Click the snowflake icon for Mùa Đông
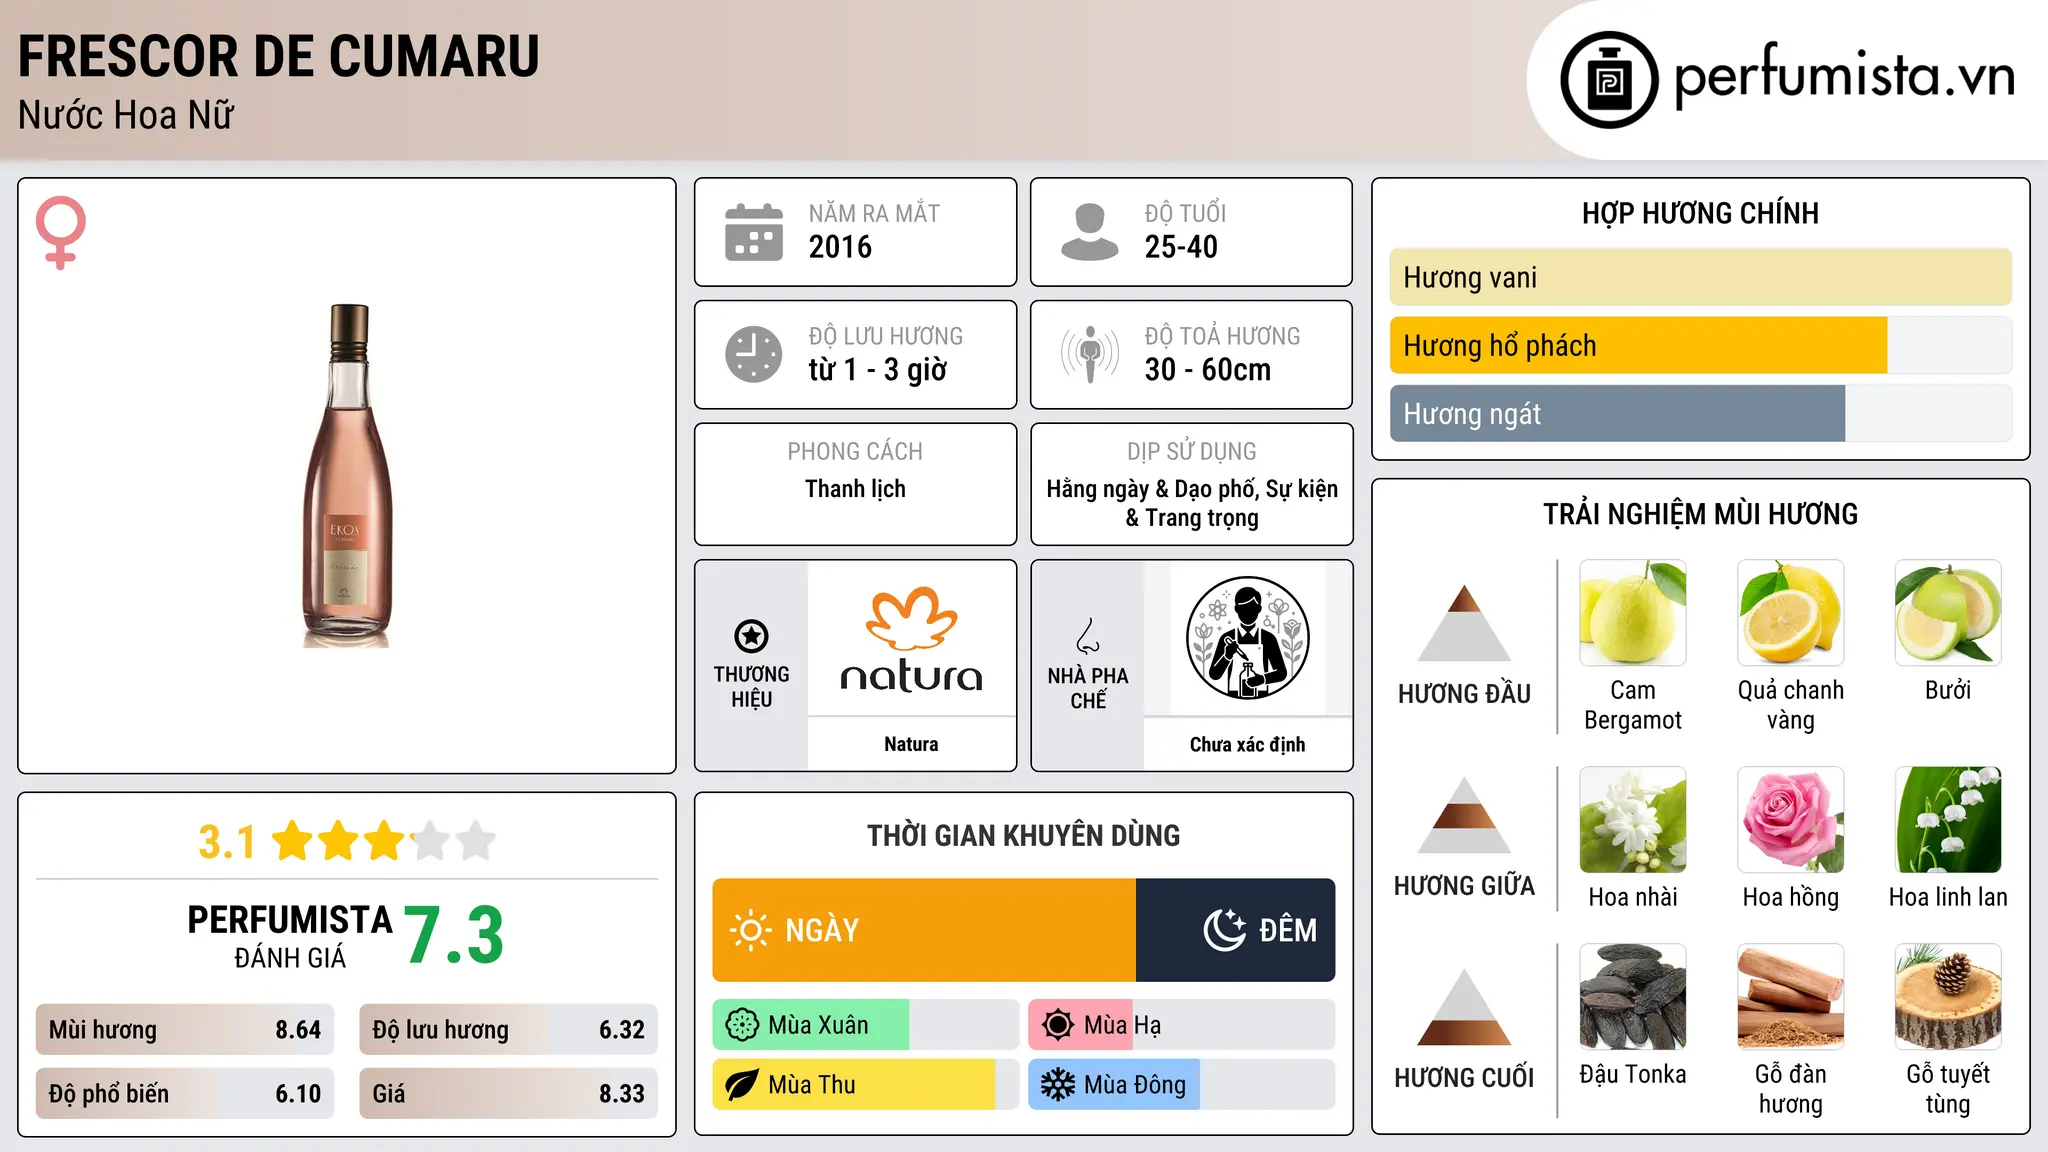This screenshot has width=2048, height=1152. (1058, 1085)
